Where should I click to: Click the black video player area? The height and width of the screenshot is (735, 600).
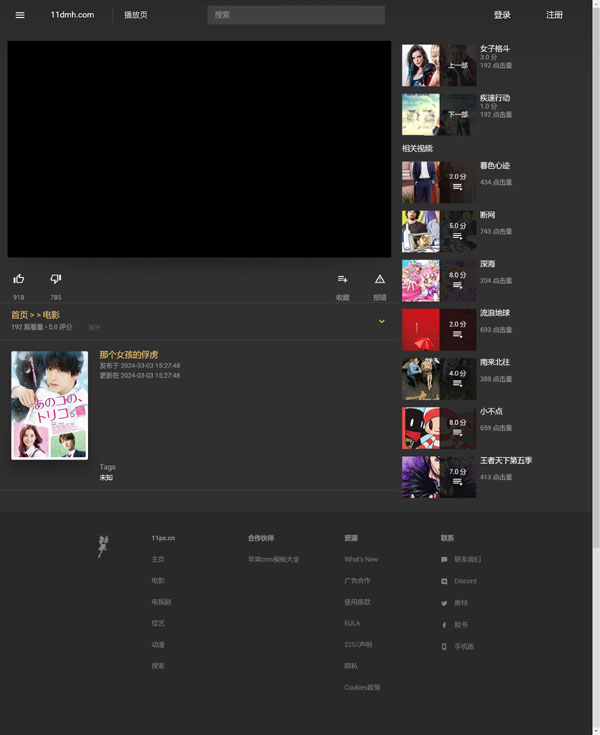pos(199,149)
